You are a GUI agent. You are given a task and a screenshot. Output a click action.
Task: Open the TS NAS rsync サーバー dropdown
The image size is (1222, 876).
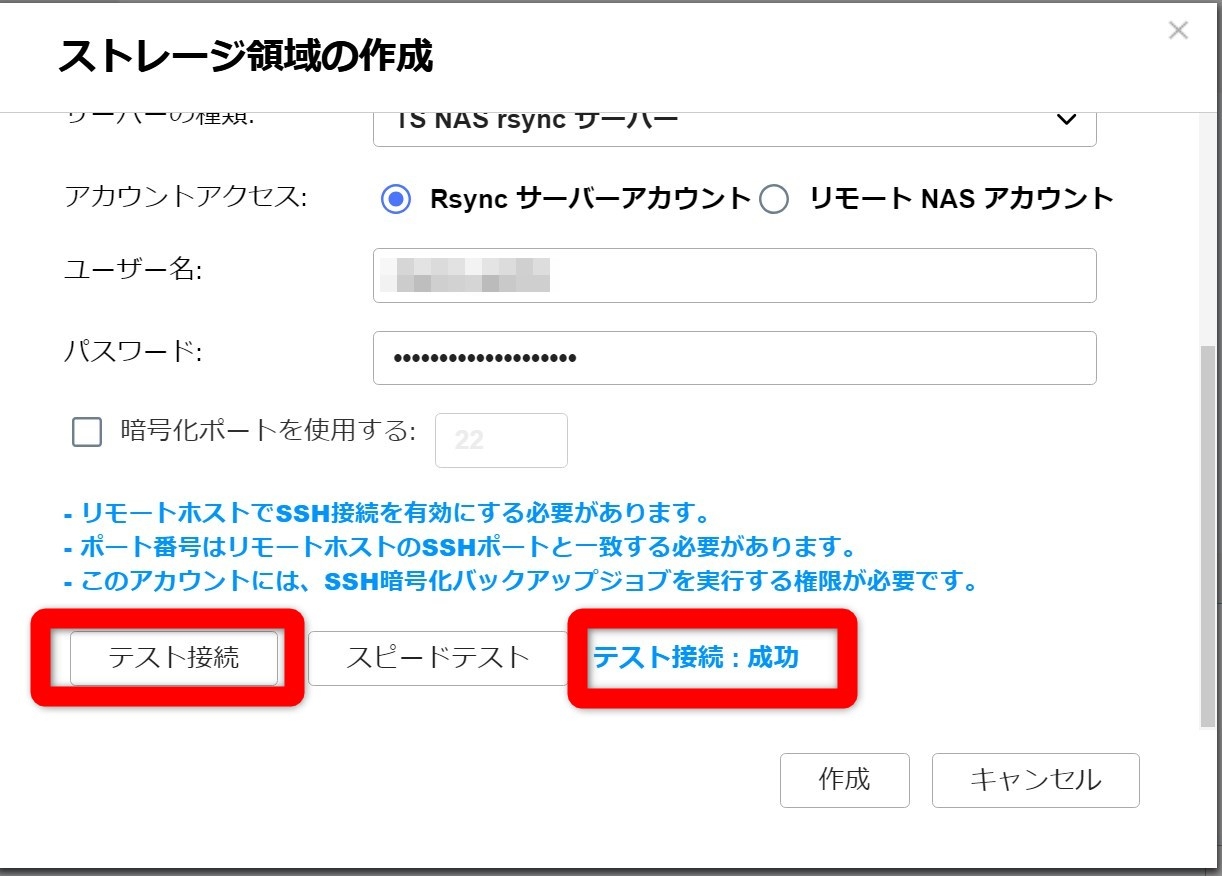[733, 121]
